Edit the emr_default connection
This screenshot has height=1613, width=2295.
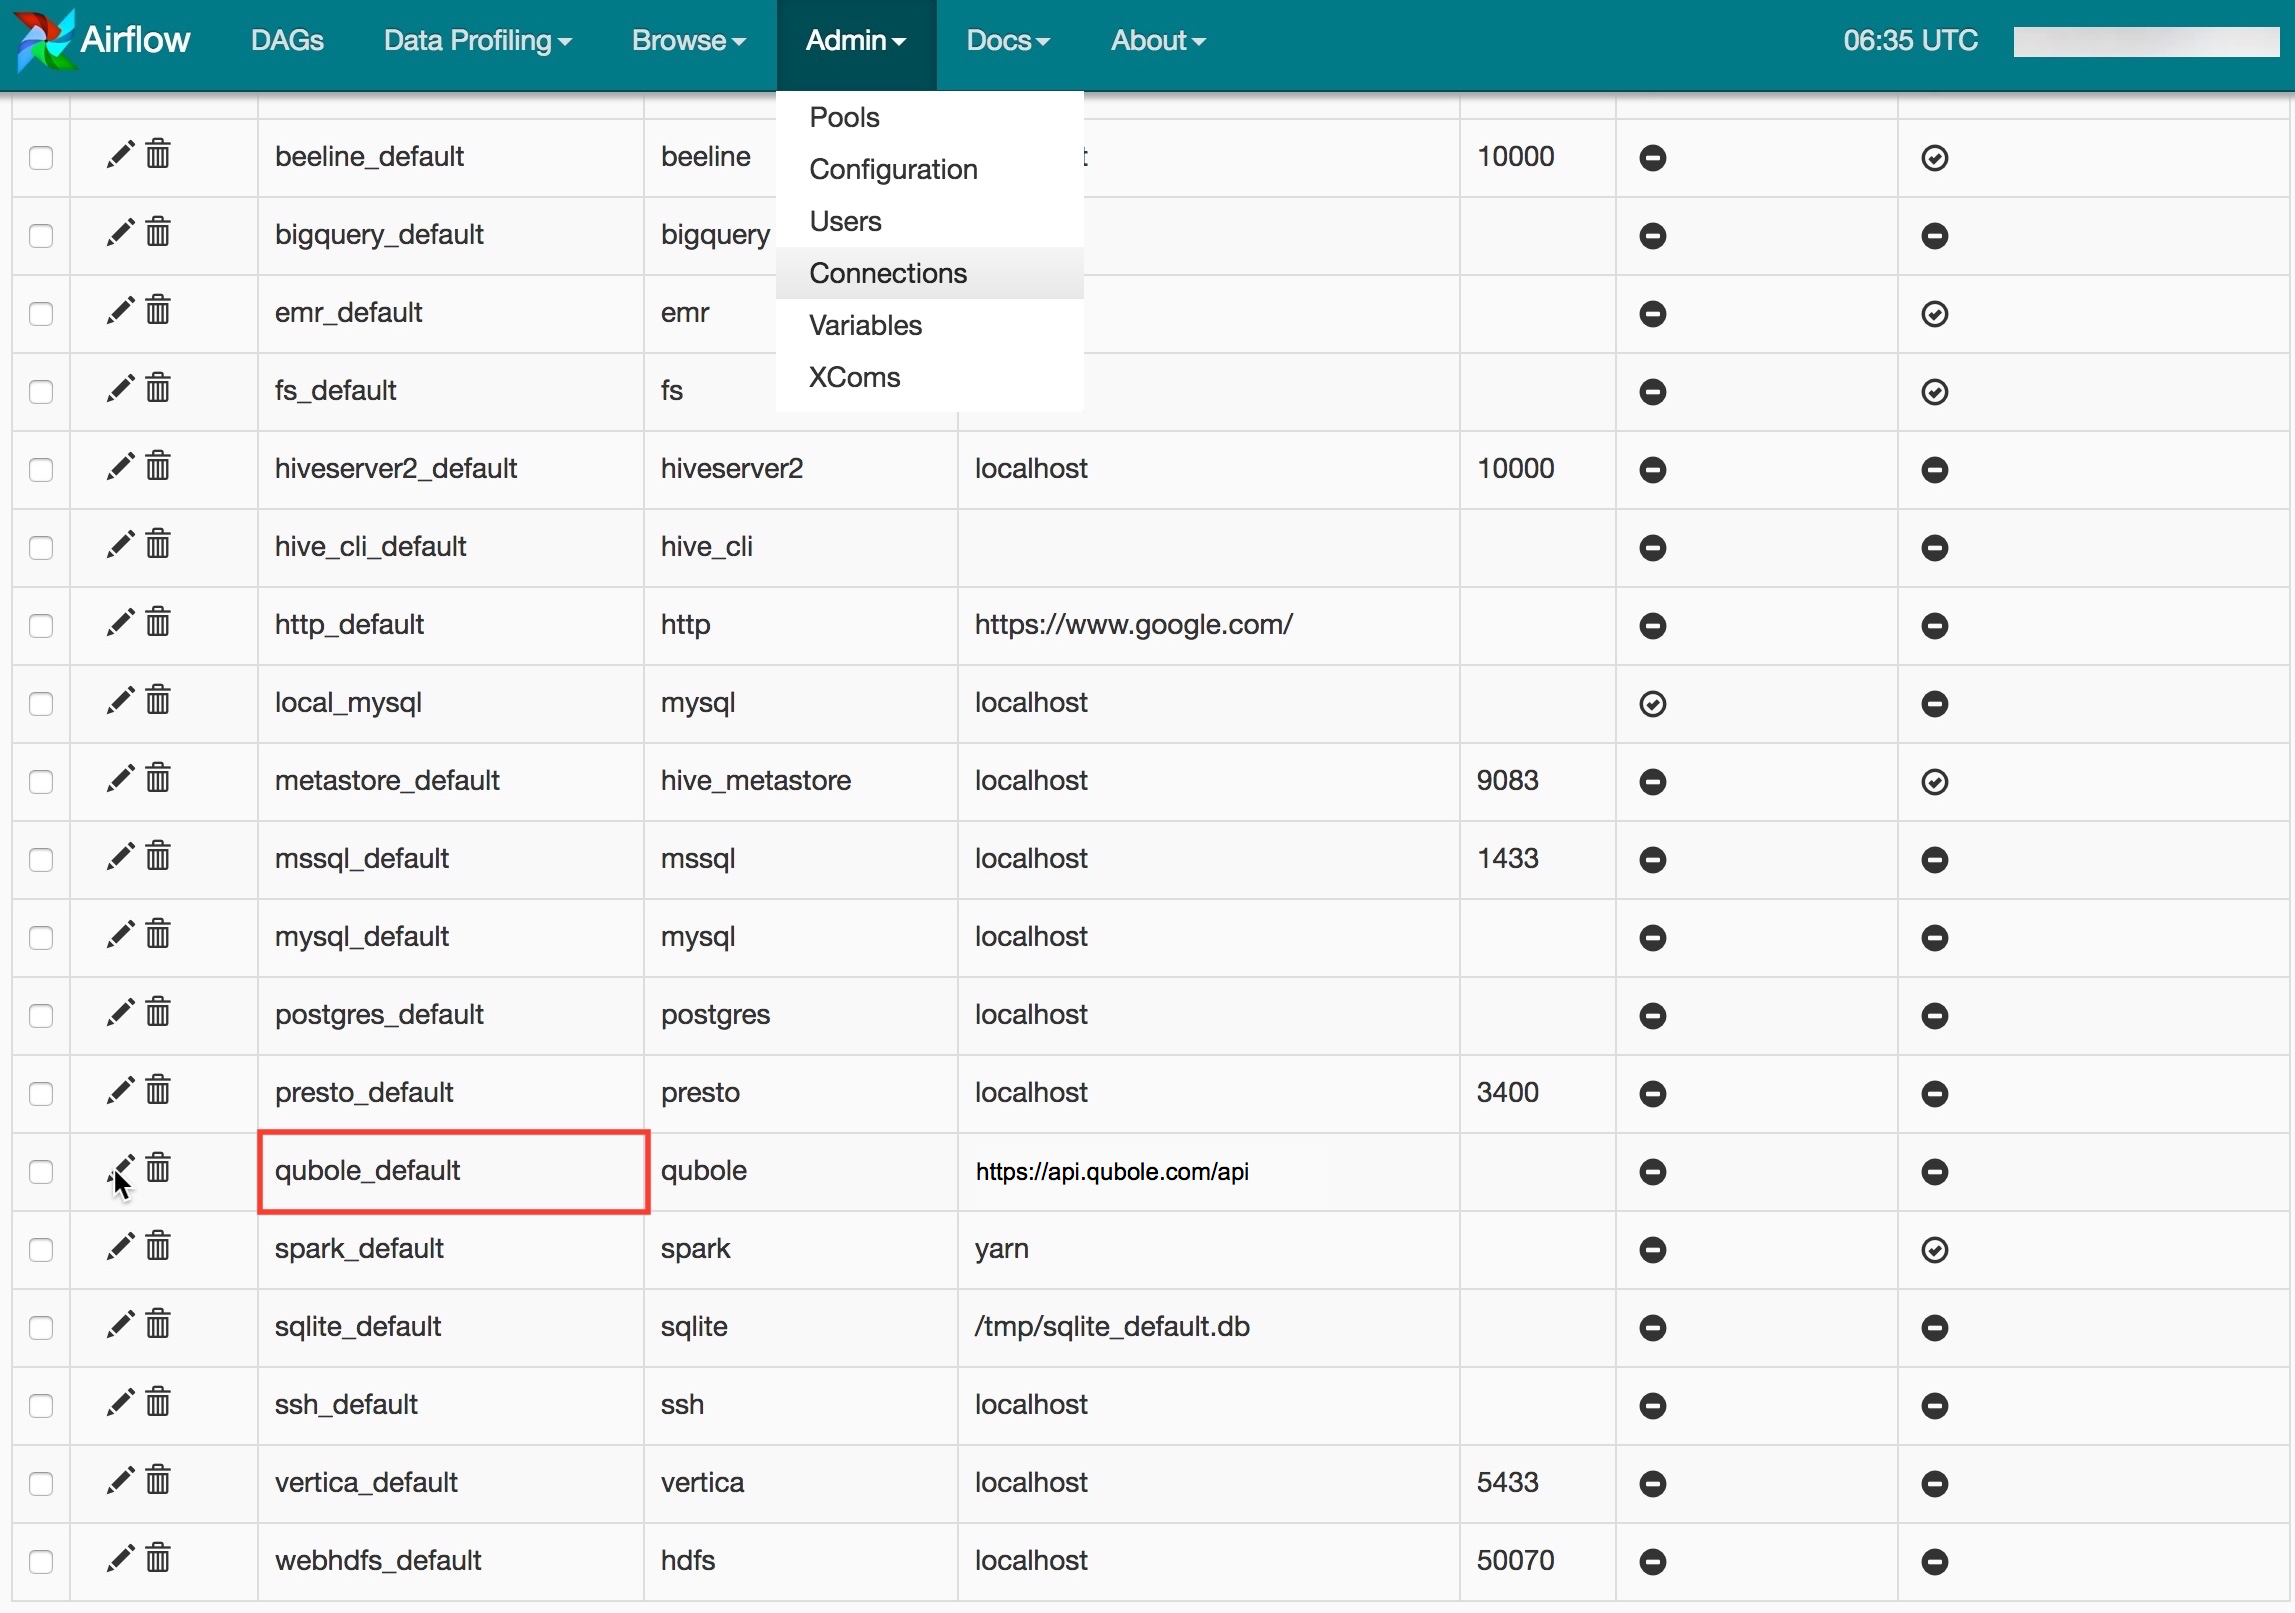point(120,311)
